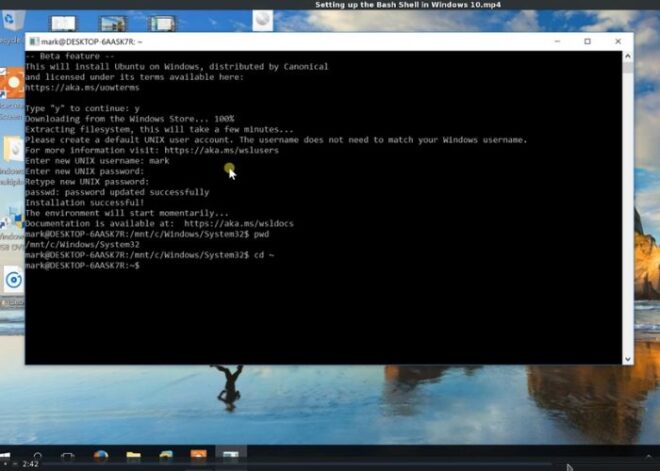Click the 'Extracting filesystem' line
Image resolution: width=660 pixels, height=471 pixels.
pyautogui.click(x=160, y=129)
